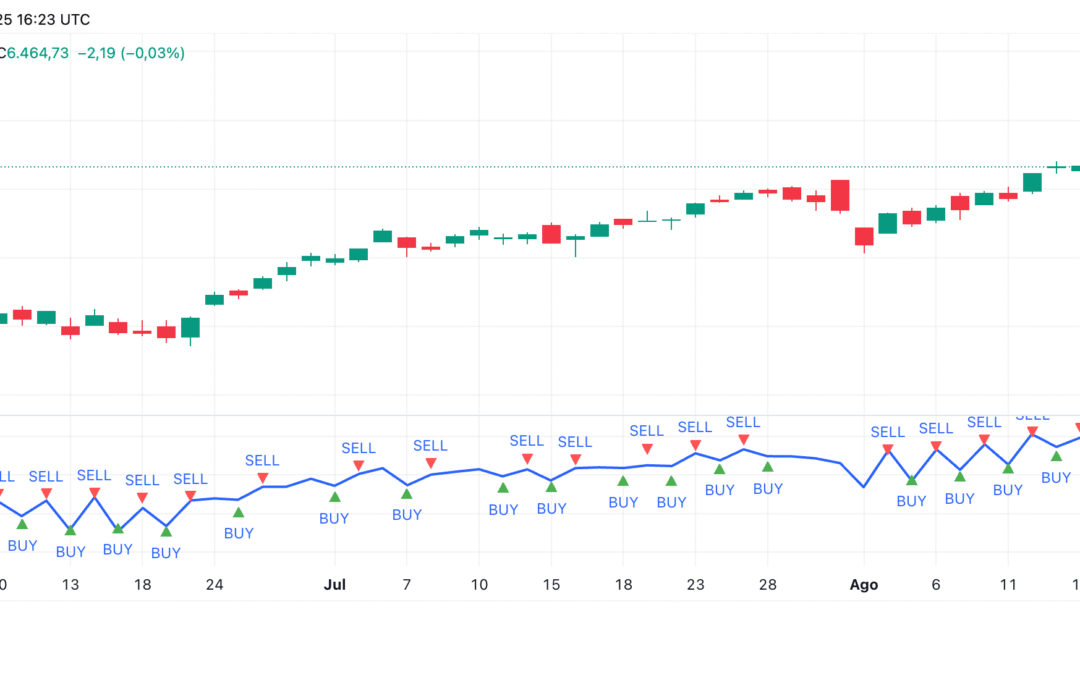Image resolution: width=1080 pixels, height=675 pixels.
Task: Select the 28 date label on time axis
Action: [x=767, y=585]
